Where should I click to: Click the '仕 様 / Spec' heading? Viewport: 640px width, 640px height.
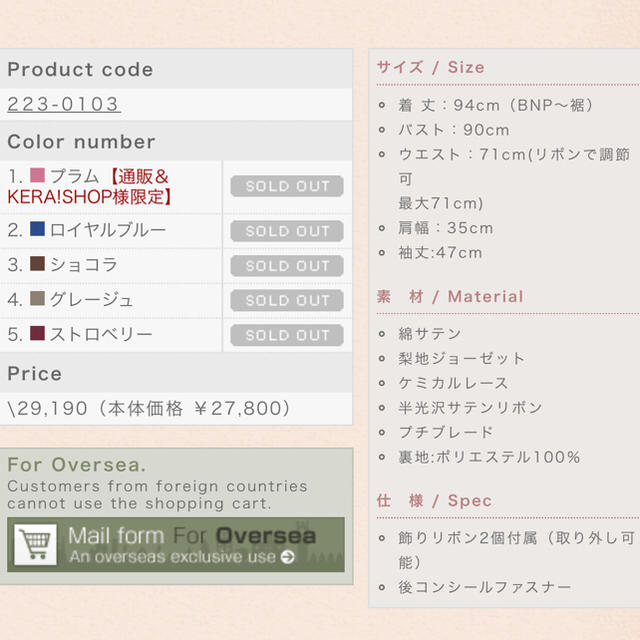(x=434, y=500)
